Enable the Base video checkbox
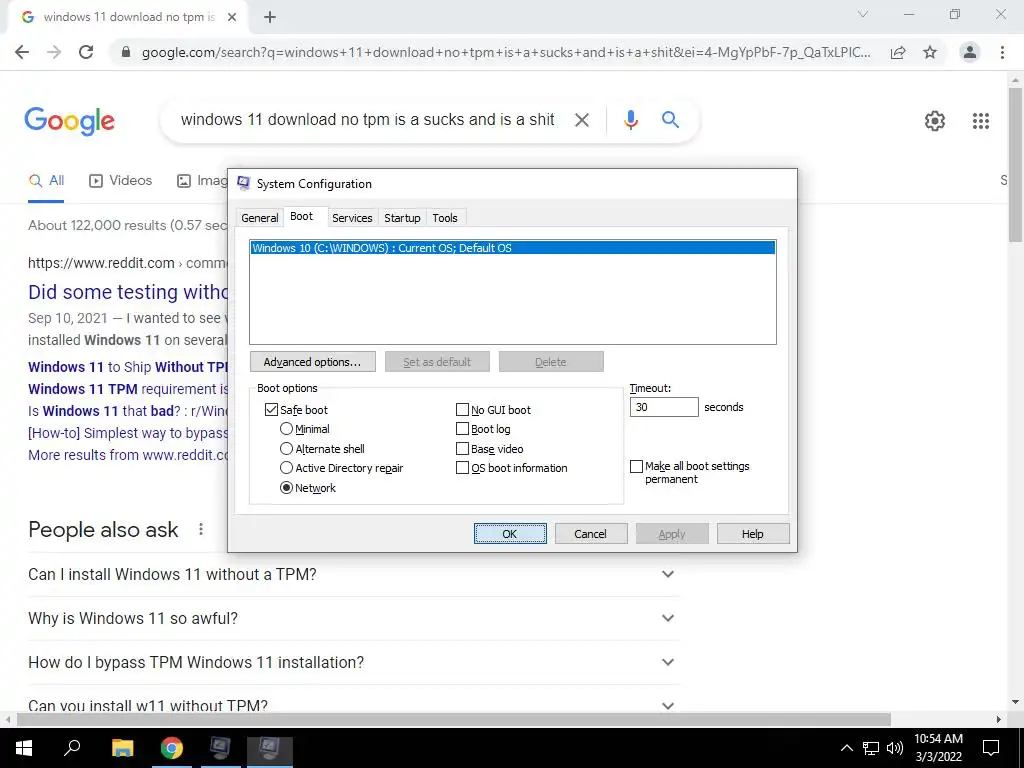1024x768 pixels. [462, 449]
